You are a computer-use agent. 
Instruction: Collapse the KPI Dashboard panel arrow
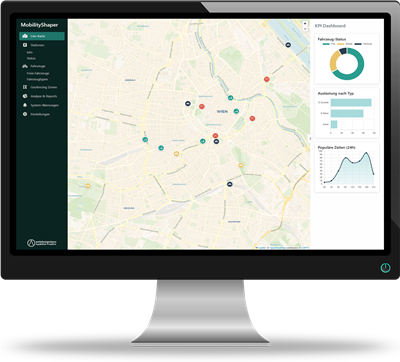(x=310, y=138)
